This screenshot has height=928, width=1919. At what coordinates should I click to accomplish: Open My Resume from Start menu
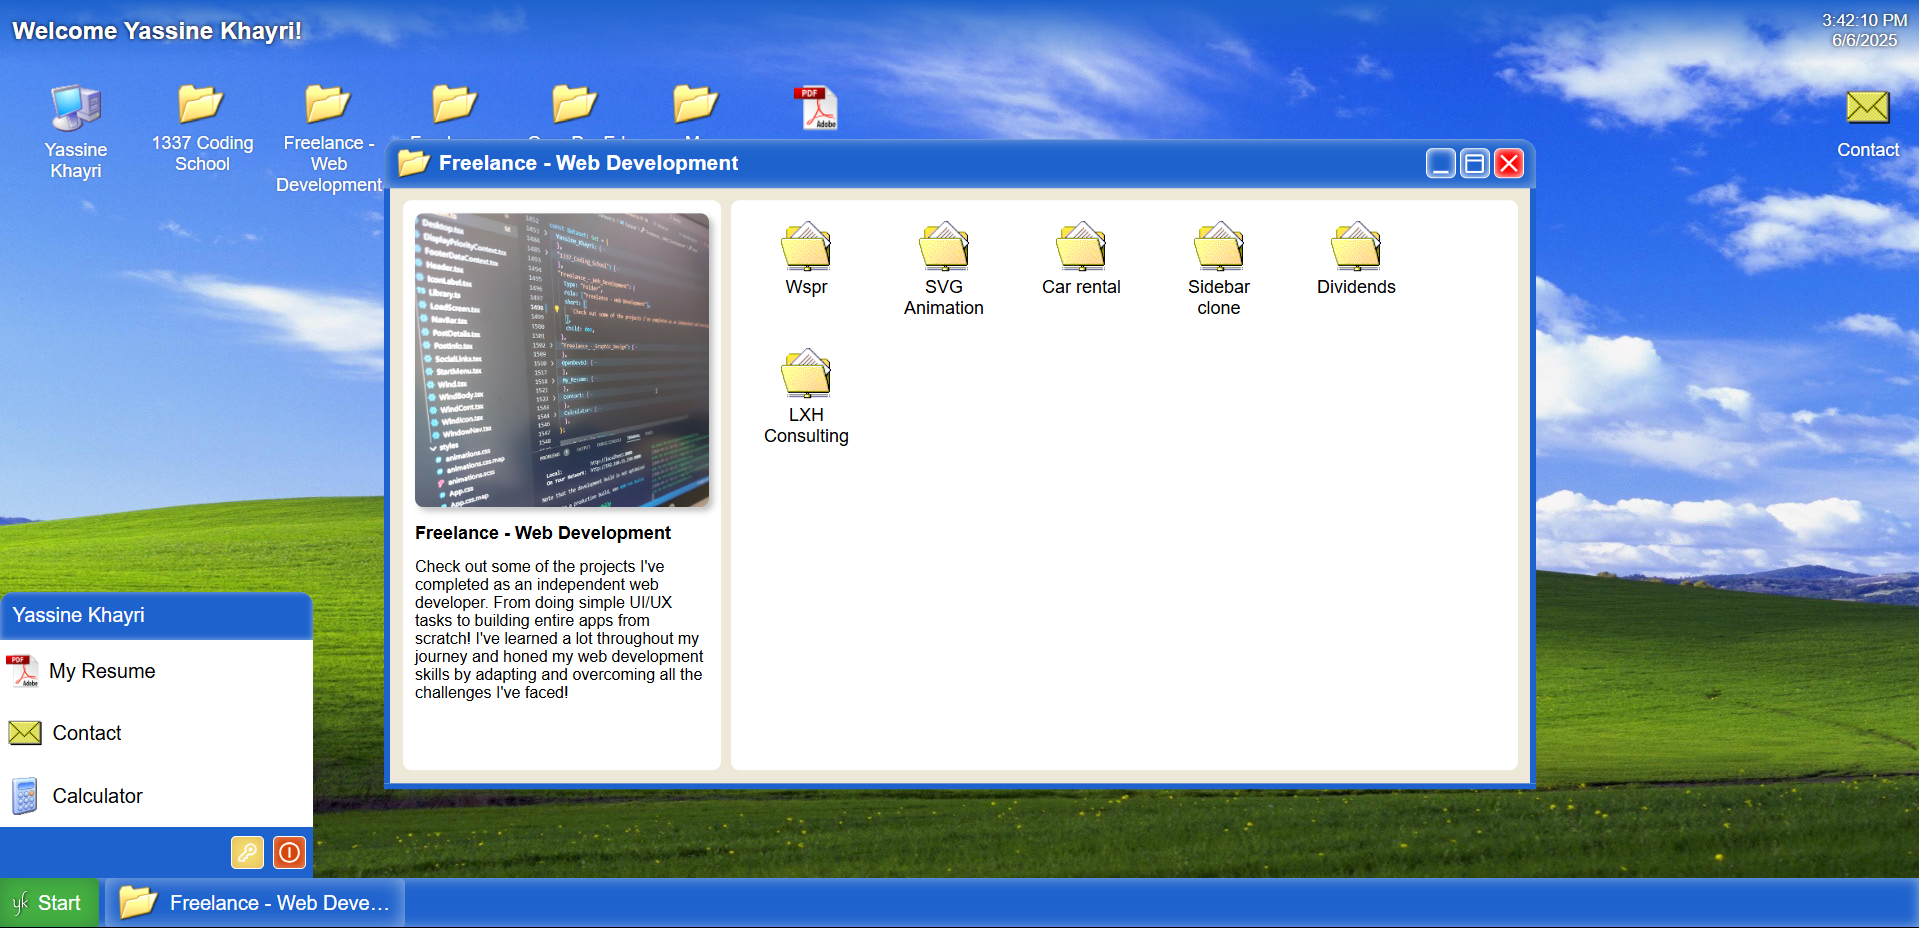156,671
